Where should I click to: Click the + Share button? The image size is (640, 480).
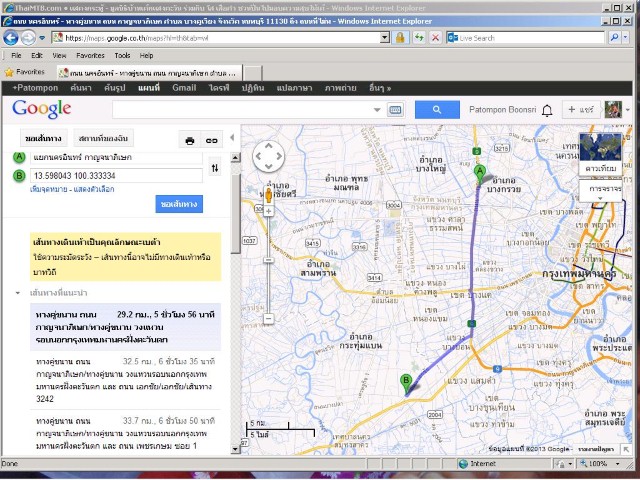(x=580, y=110)
